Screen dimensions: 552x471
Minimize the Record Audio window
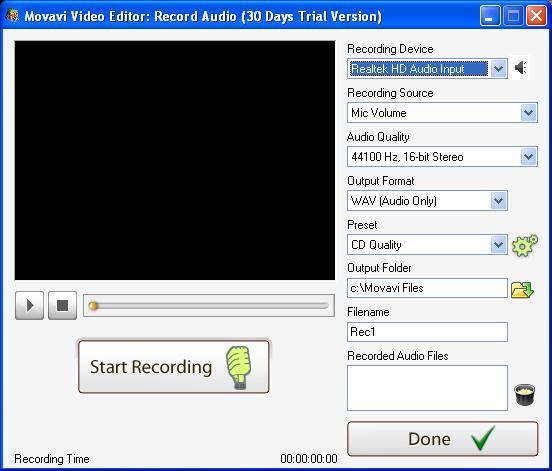point(490,16)
